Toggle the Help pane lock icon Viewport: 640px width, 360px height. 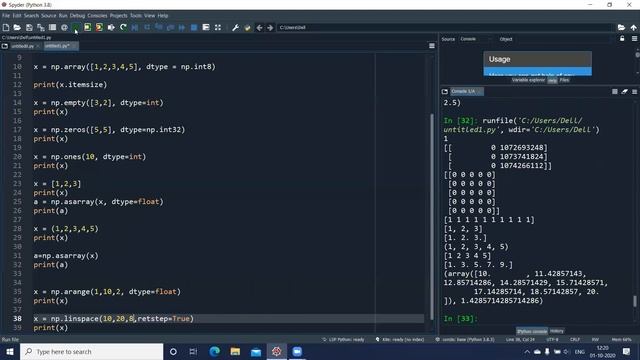(x=622, y=38)
